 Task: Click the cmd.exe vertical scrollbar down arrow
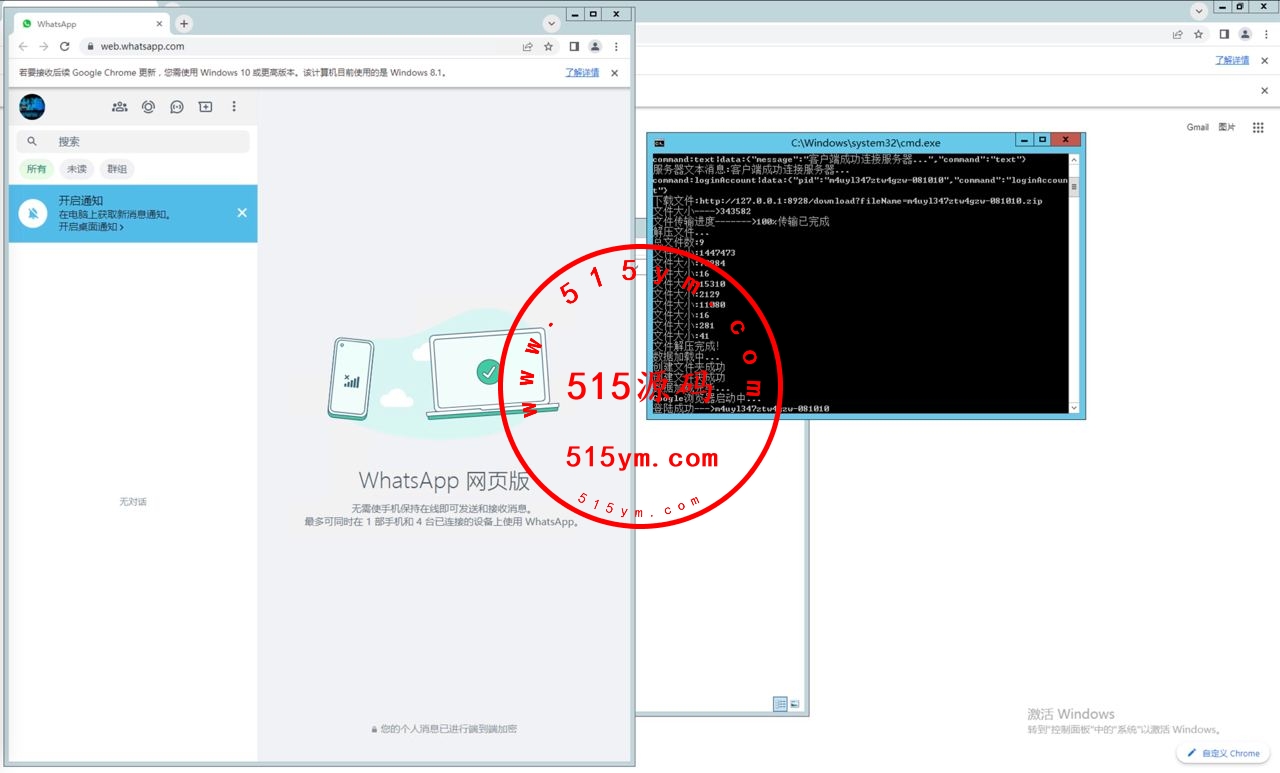tap(1074, 407)
